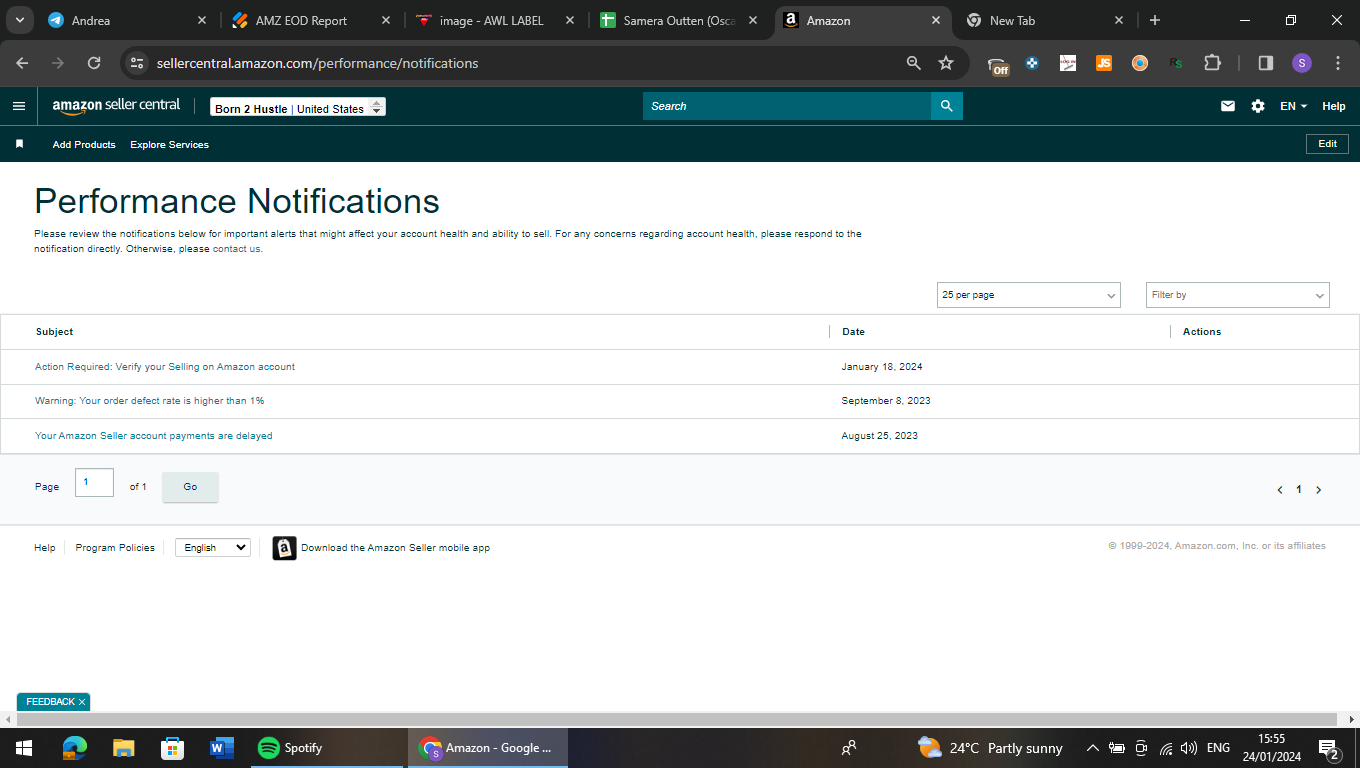Open the Seller Central settings gear
This screenshot has height=768, width=1360.
tap(1258, 106)
